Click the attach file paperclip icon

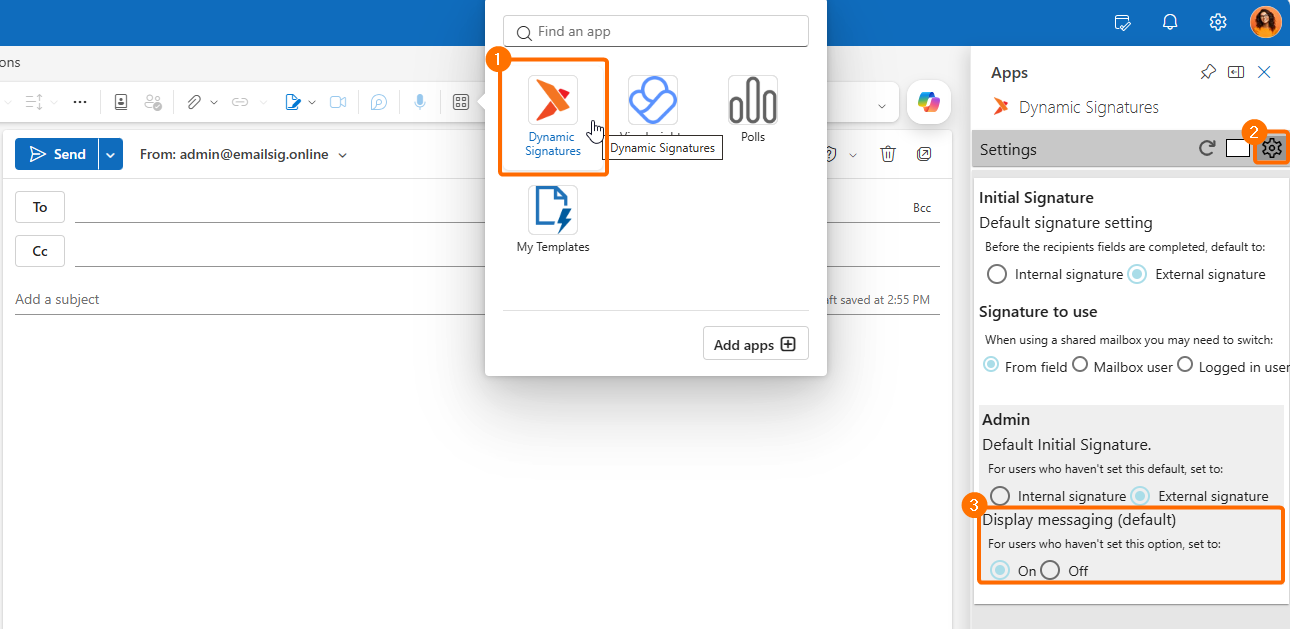coord(194,102)
